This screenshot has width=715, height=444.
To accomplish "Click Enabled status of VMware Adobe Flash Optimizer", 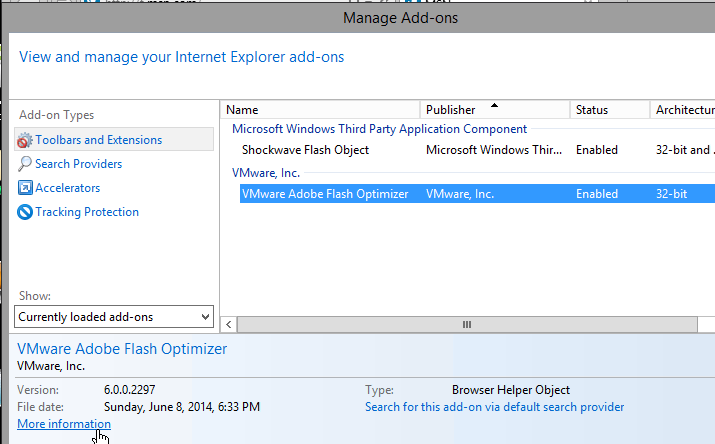I will pyautogui.click(x=596, y=194).
